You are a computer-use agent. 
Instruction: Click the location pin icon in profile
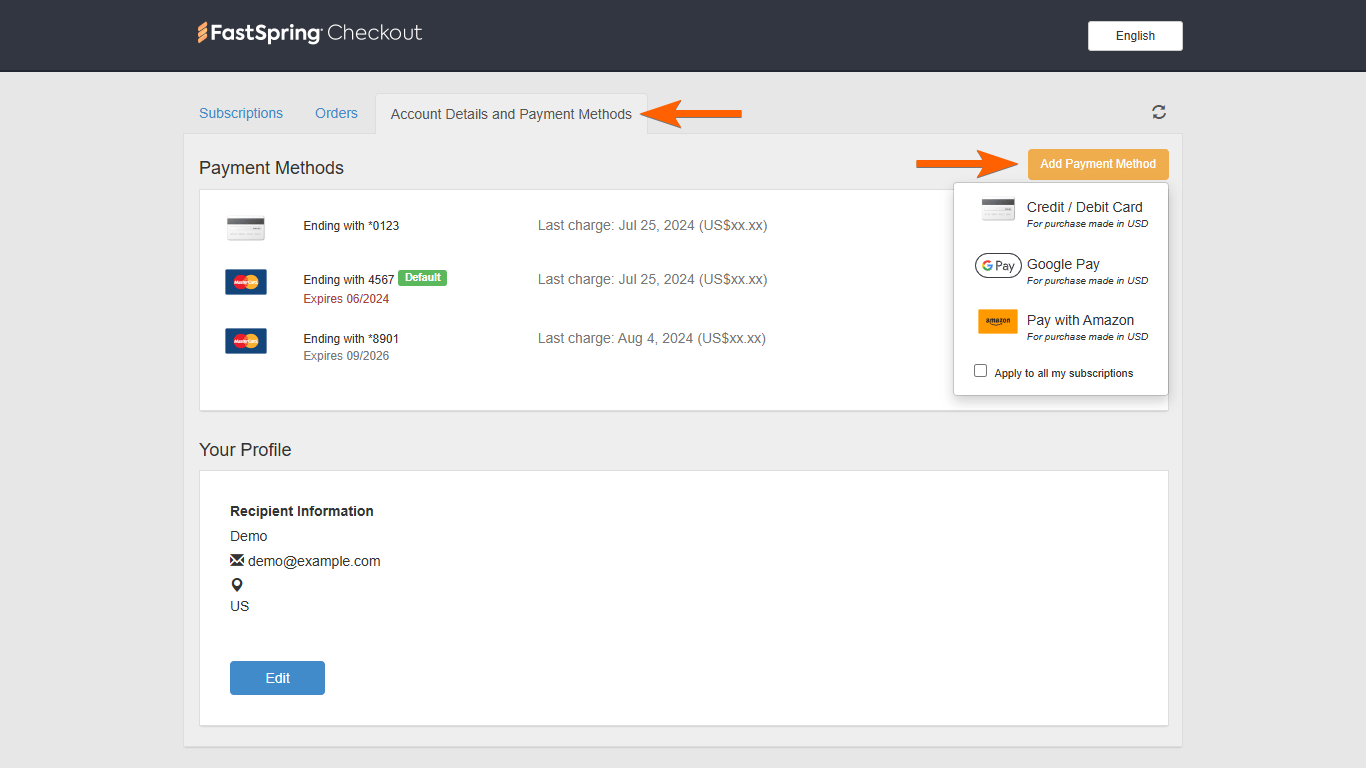237,585
